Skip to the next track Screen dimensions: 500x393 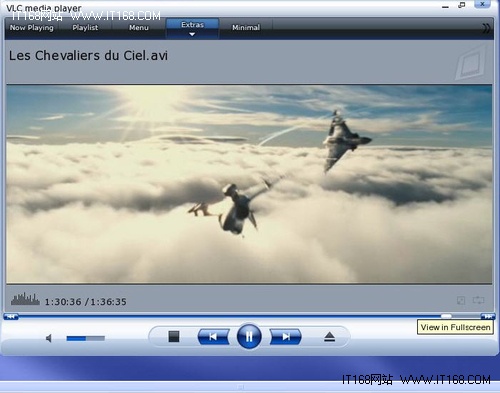click(285, 337)
